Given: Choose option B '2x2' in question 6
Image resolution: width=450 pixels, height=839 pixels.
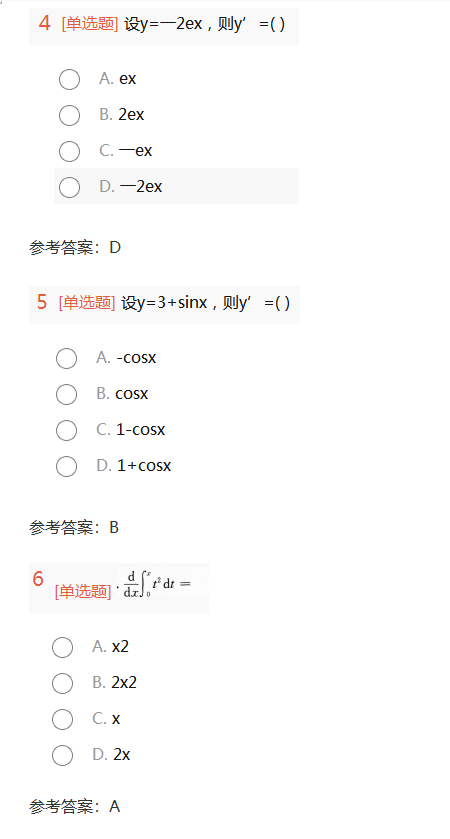Looking at the screenshot, I should click(63, 683).
